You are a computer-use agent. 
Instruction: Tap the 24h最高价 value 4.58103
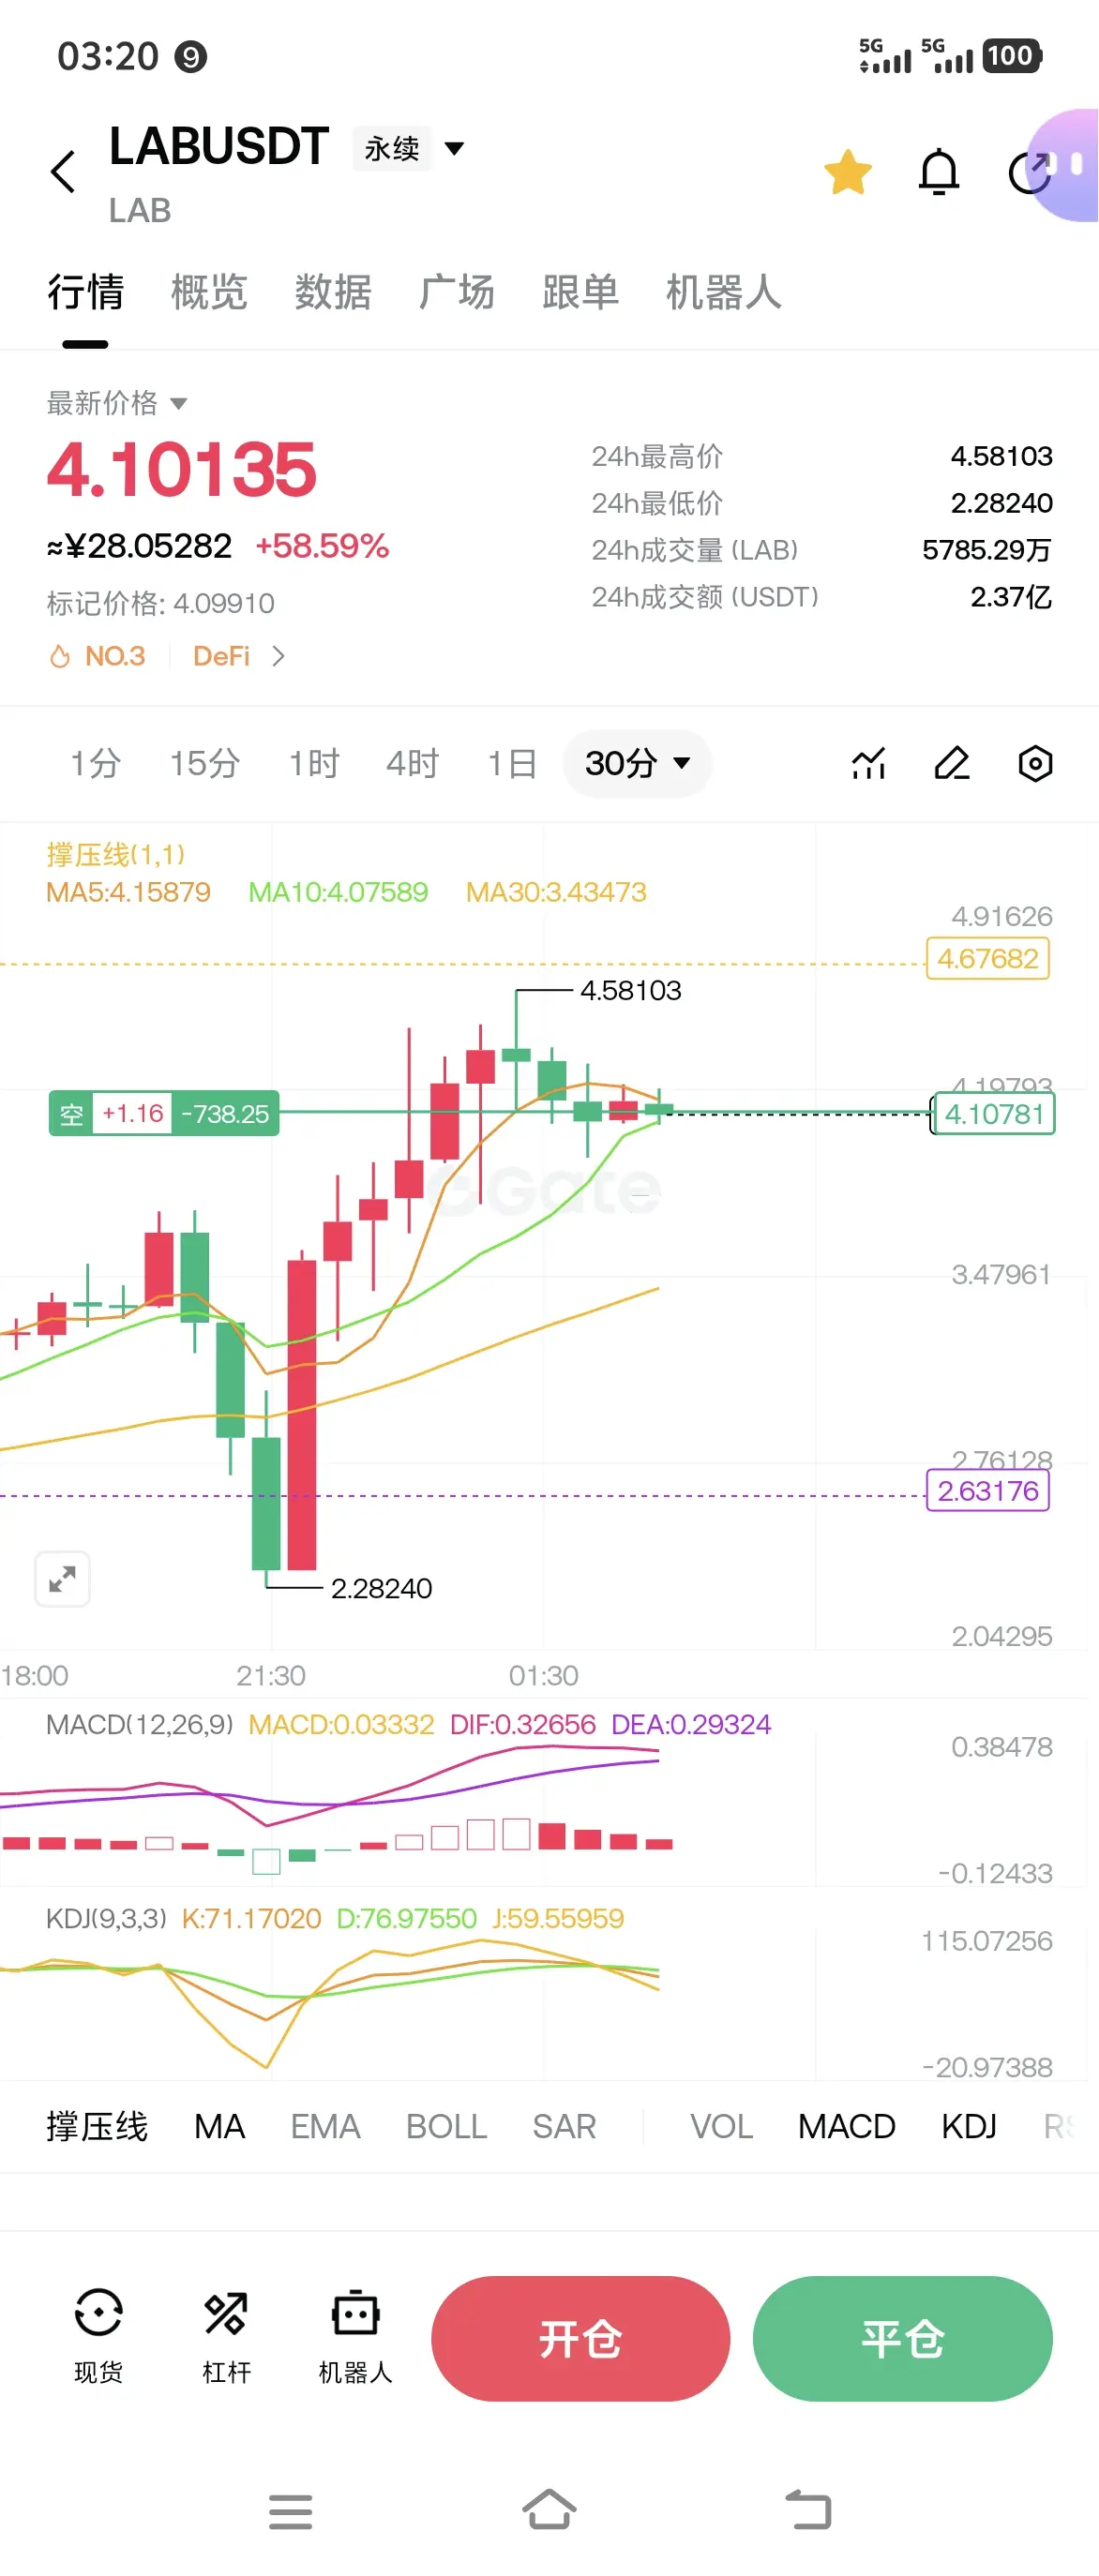click(1001, 456)
